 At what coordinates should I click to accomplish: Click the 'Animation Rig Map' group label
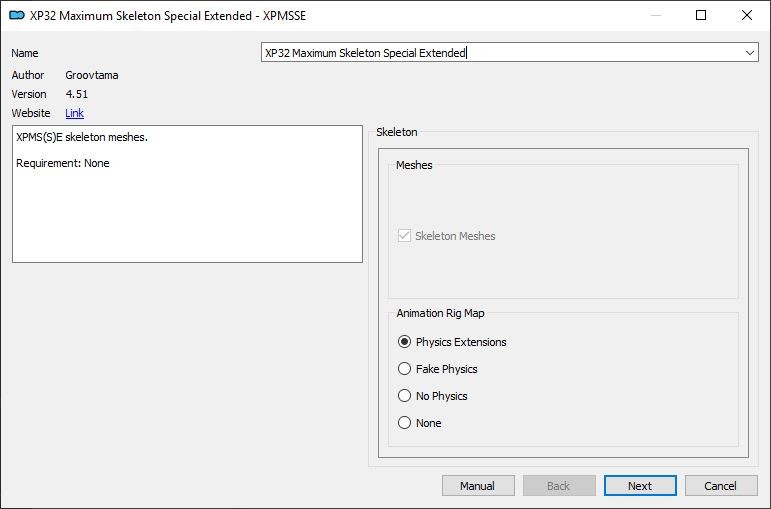440,313
